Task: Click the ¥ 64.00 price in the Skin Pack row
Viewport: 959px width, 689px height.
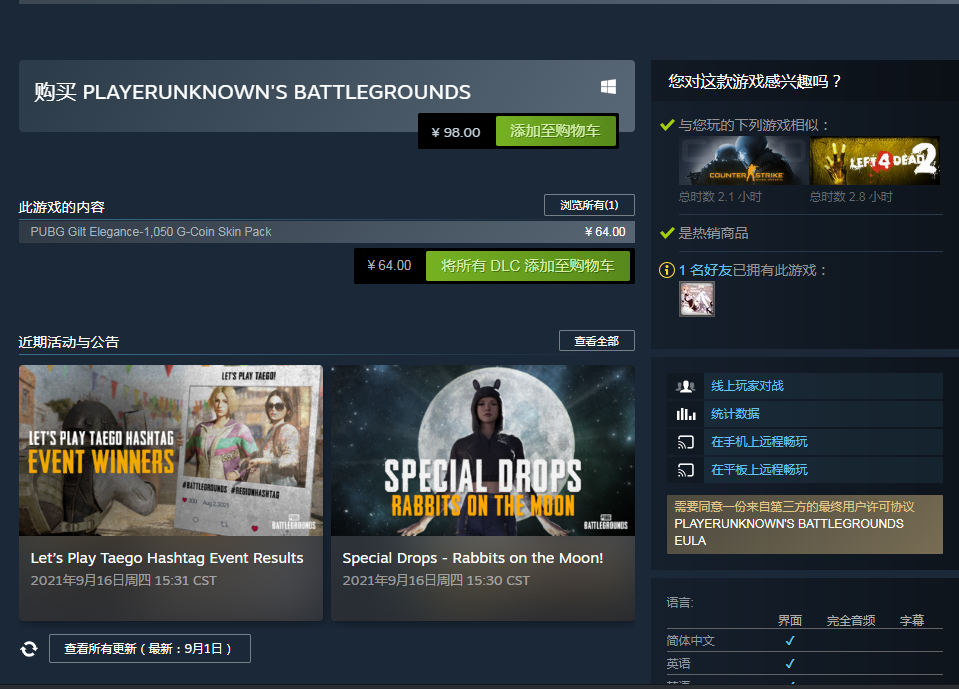Action: [605, 232]
